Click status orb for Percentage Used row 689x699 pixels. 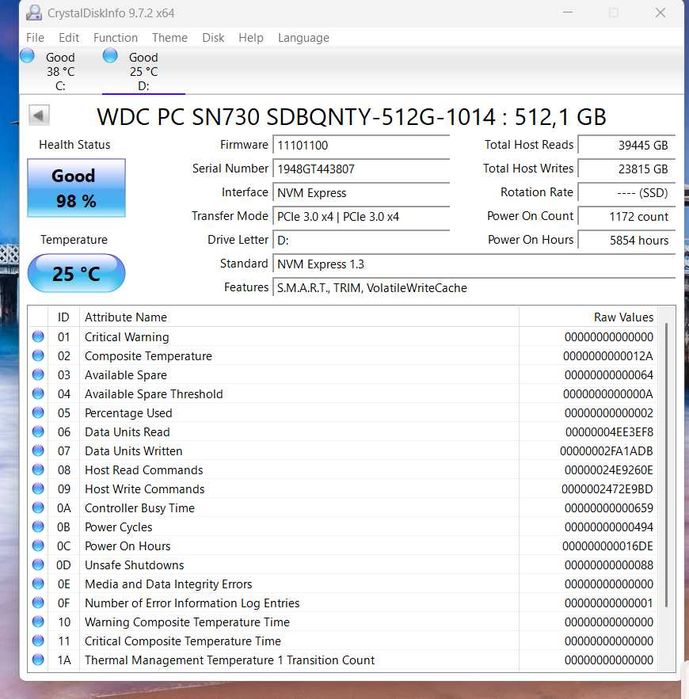click(x=38, y=413)
